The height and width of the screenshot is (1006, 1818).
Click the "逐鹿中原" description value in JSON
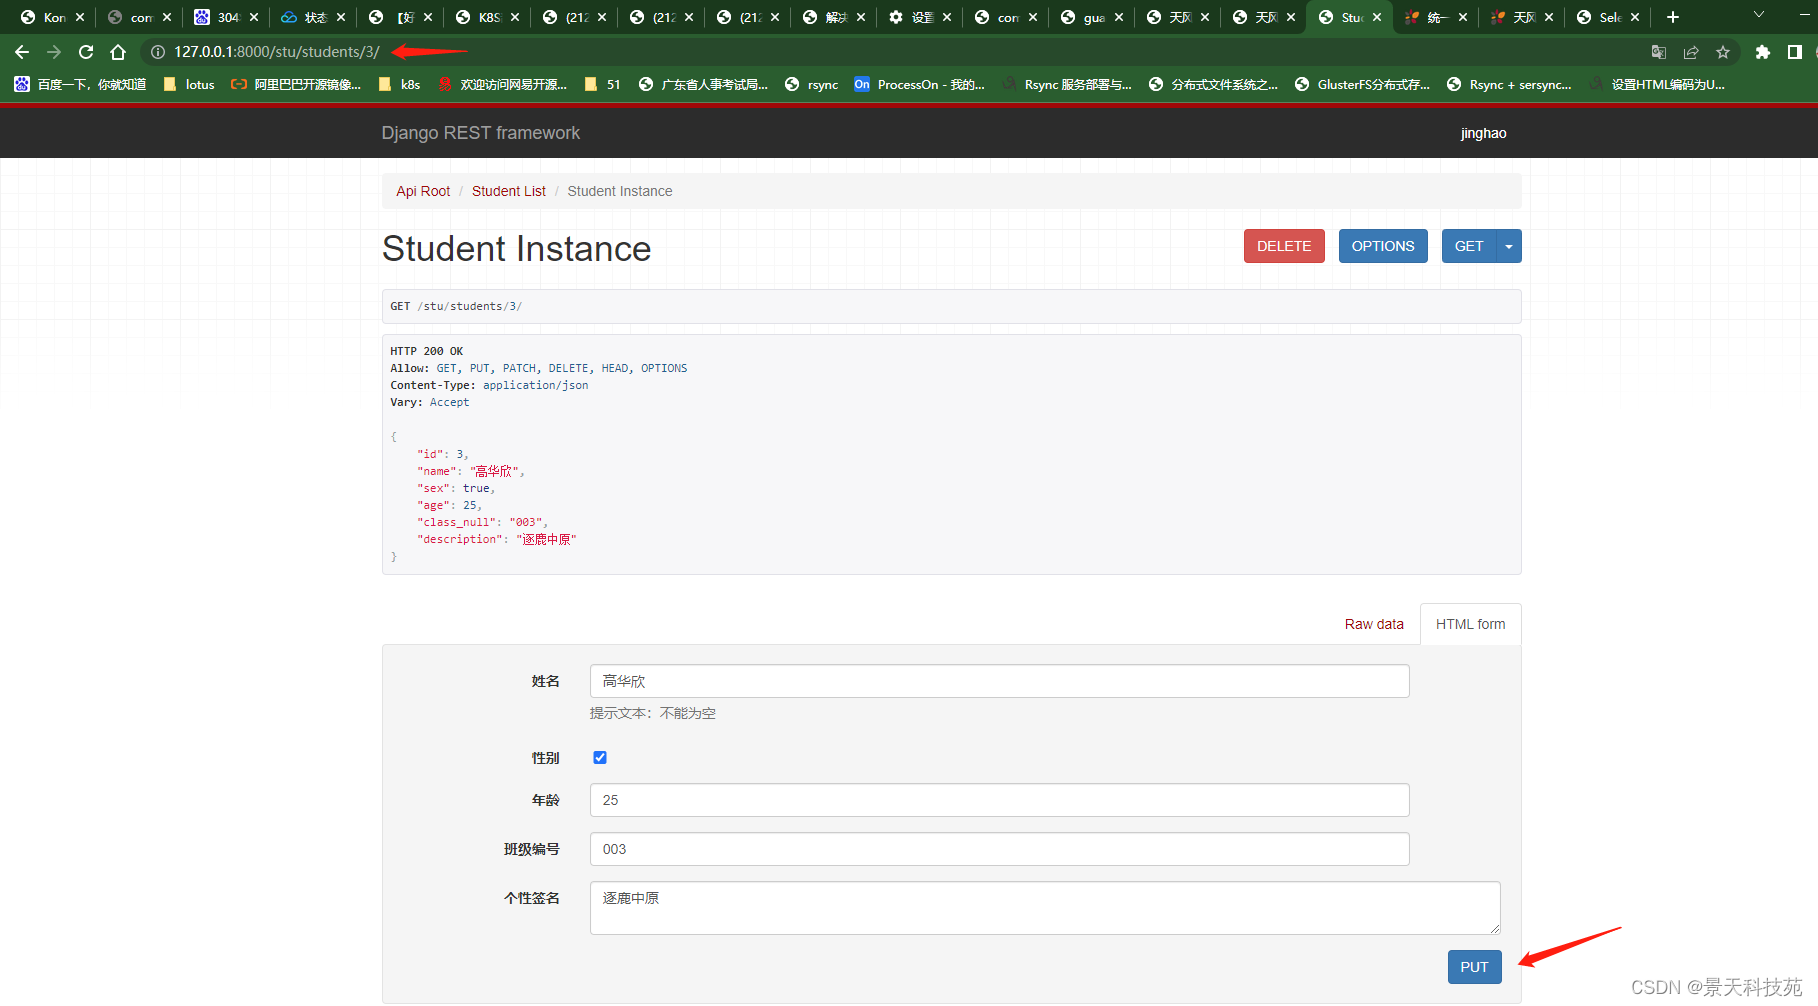point(546,539)
